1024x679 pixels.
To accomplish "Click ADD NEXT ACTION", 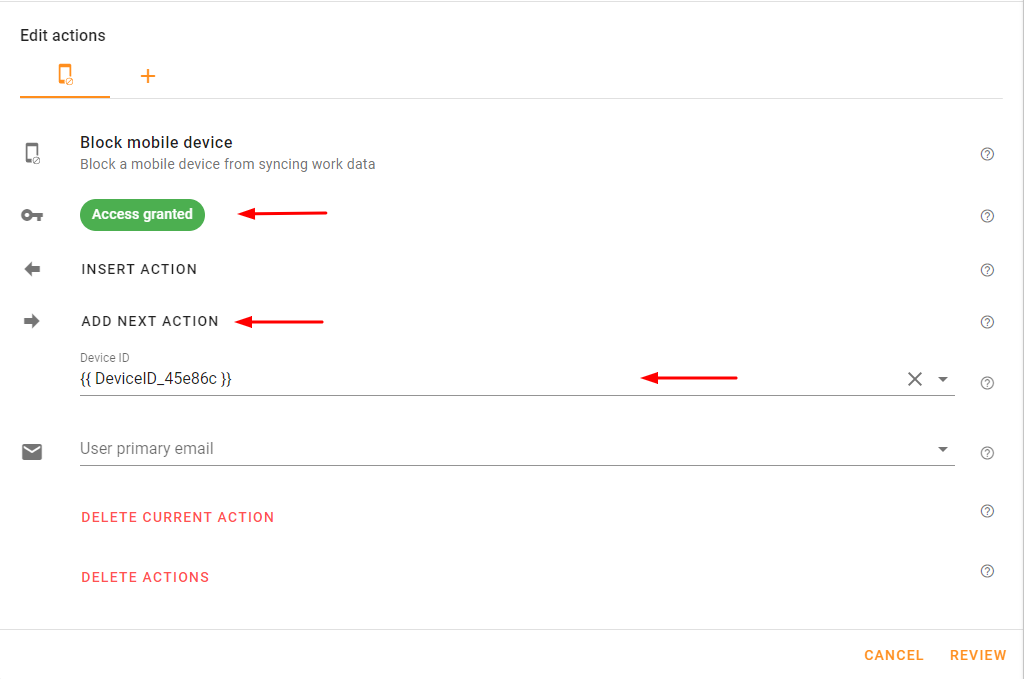I will (150, 321).
